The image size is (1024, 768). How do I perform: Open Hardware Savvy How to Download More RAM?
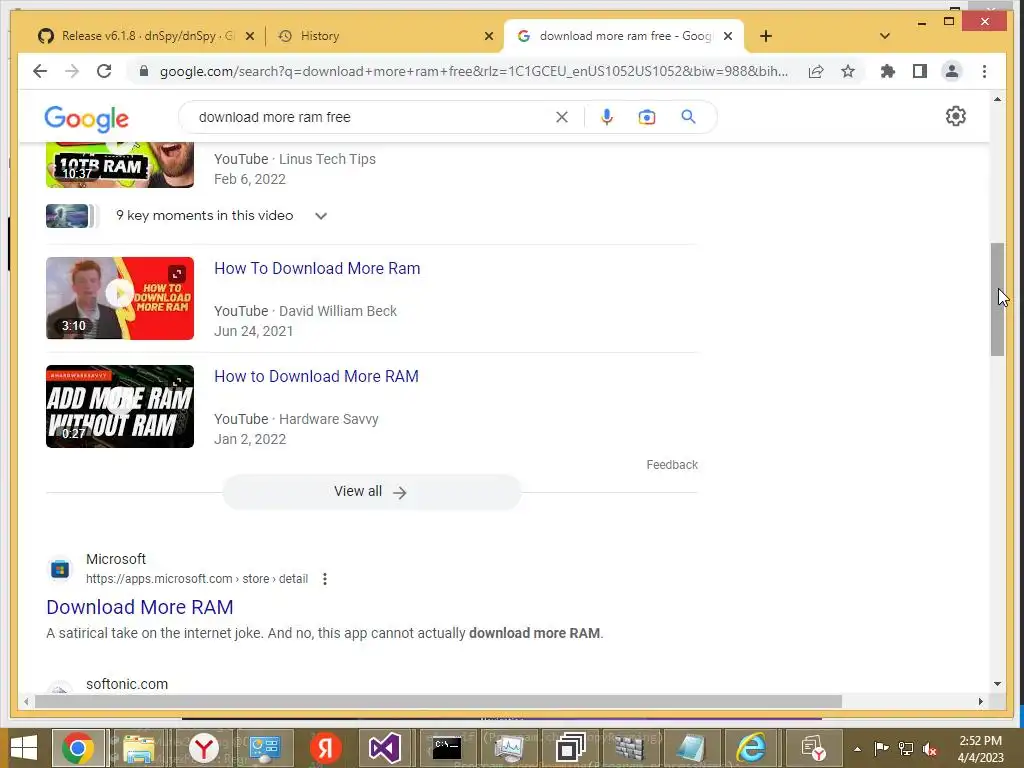(316, 376)
